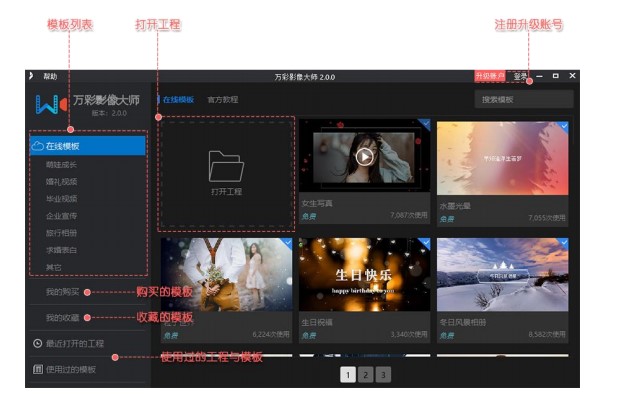
Task: Play the 女生写真 template preview
Action: tap(364, 157)
